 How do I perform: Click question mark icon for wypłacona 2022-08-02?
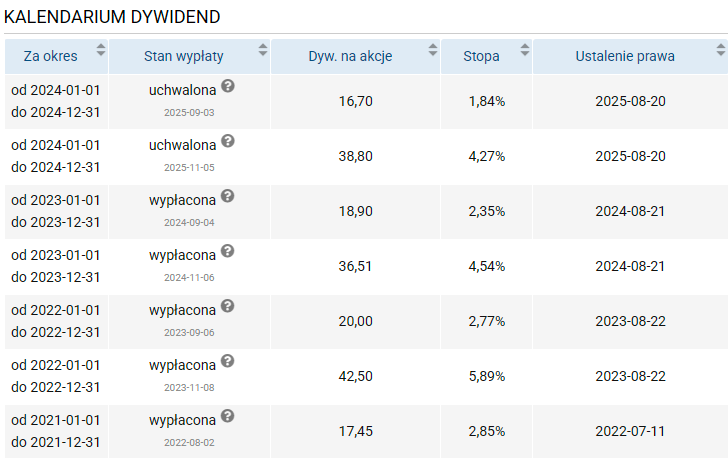tap(228, 416)
